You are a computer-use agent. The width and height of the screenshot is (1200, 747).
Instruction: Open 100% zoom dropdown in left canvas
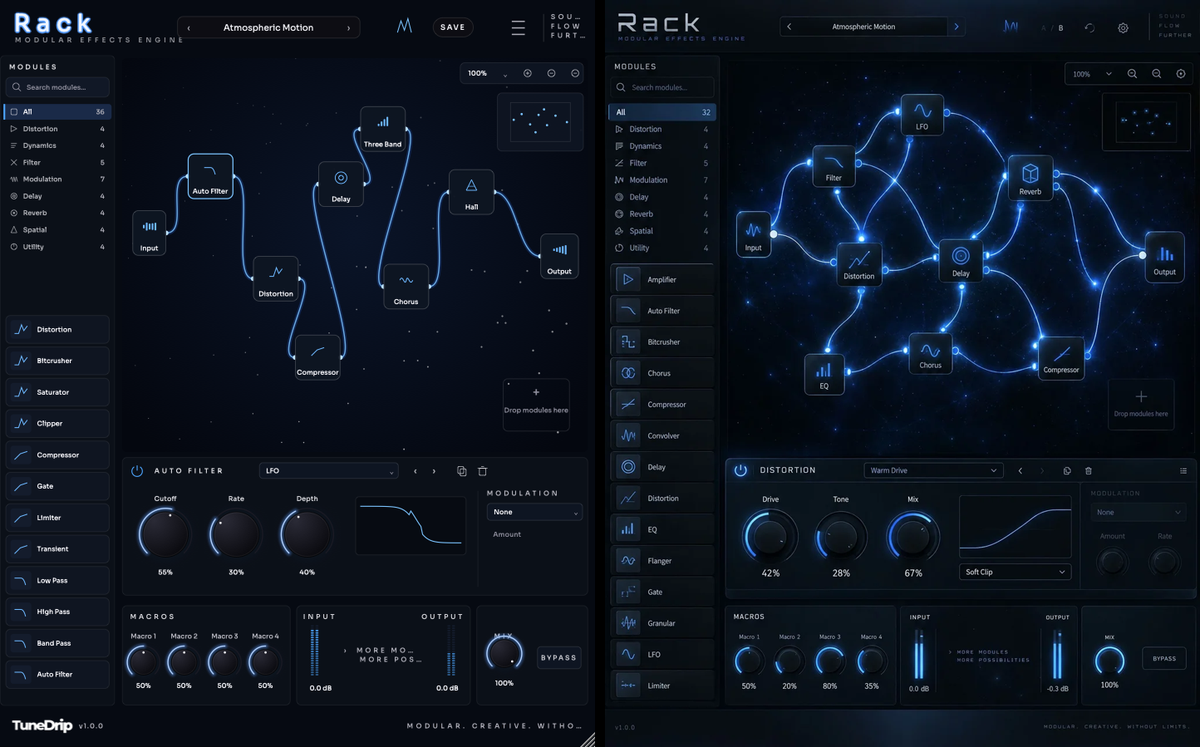(x=487, y=73)
